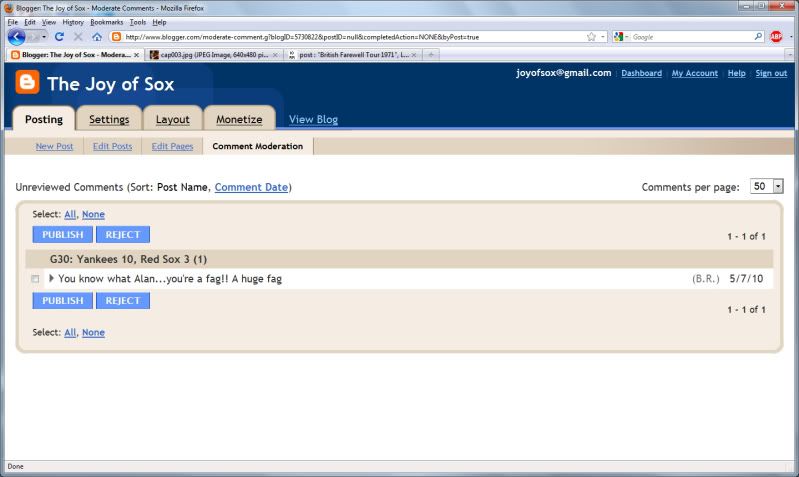Click the stop loading X icon
The image size is (799, 477).
[78, 37]
